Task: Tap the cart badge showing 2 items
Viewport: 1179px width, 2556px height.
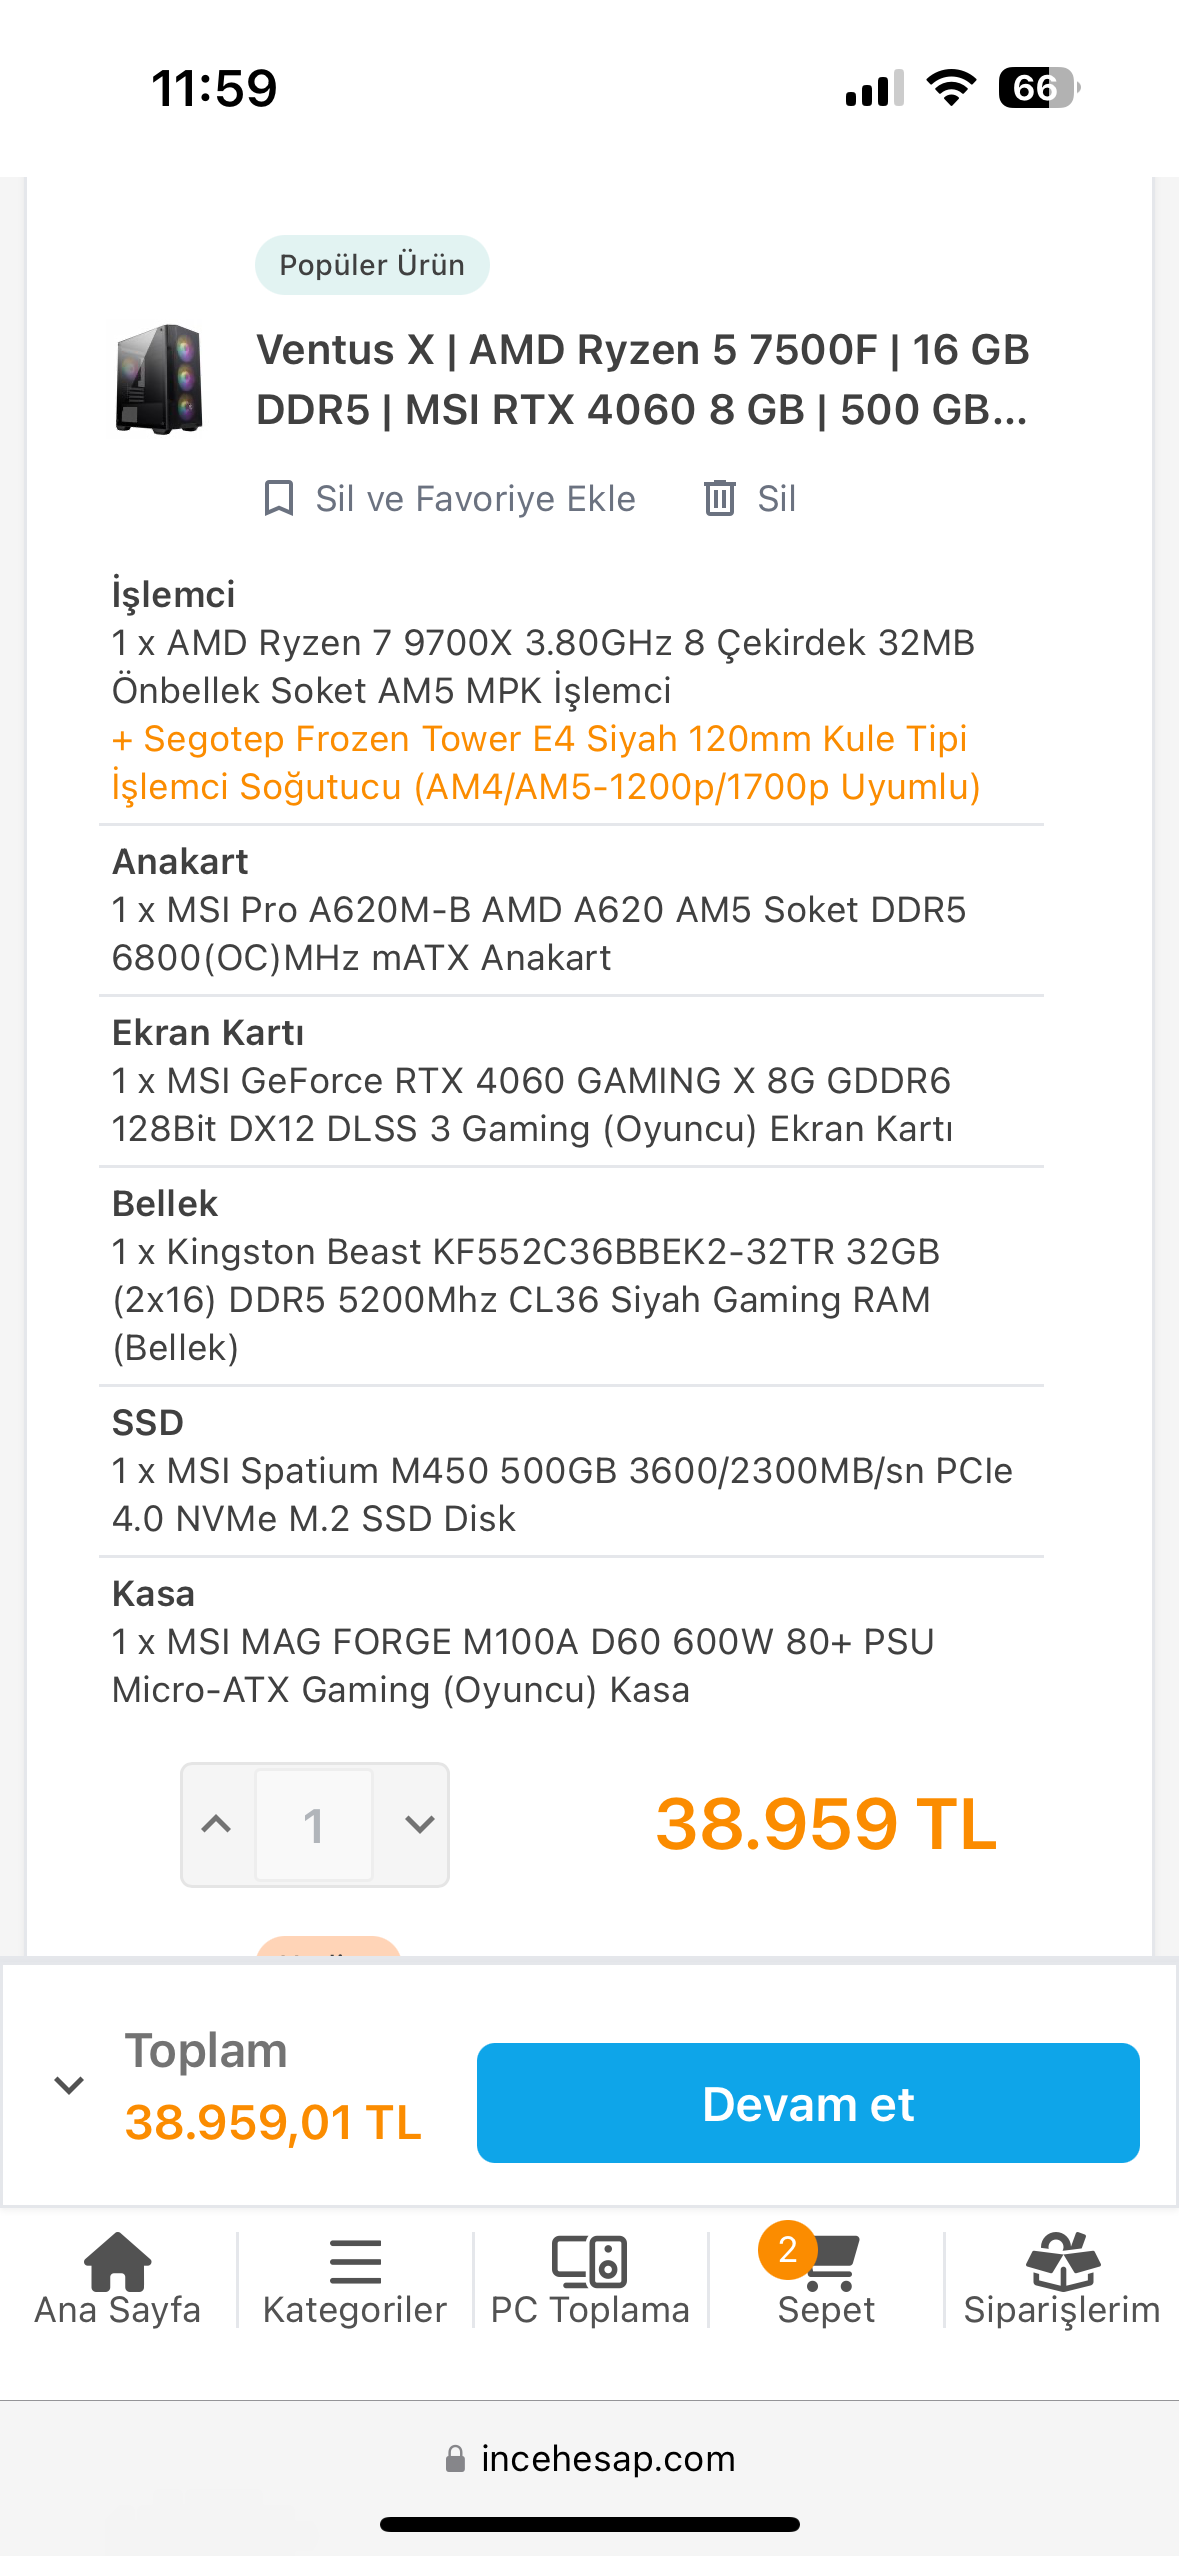Action: pyautogui.click(x=787, y=2250)
